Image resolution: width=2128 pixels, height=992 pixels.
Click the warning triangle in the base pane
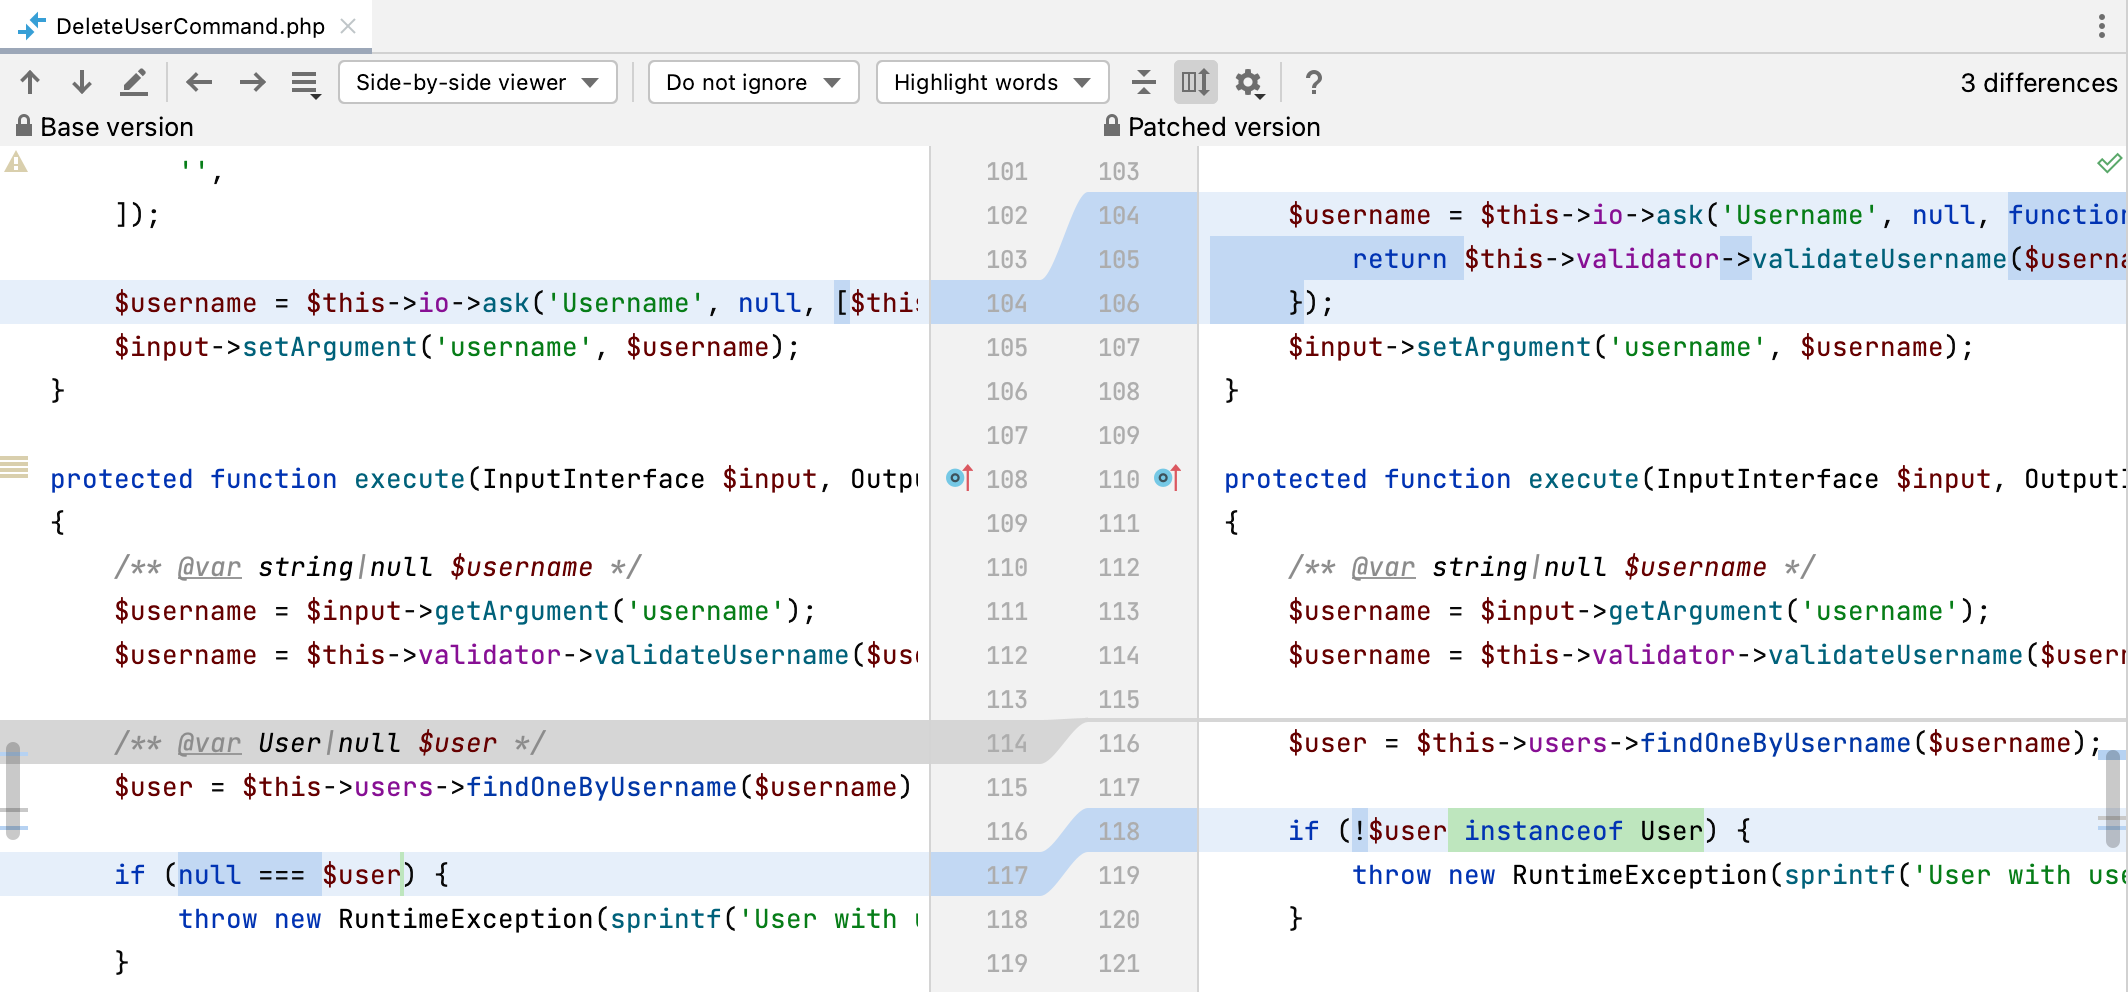(16, 162)
